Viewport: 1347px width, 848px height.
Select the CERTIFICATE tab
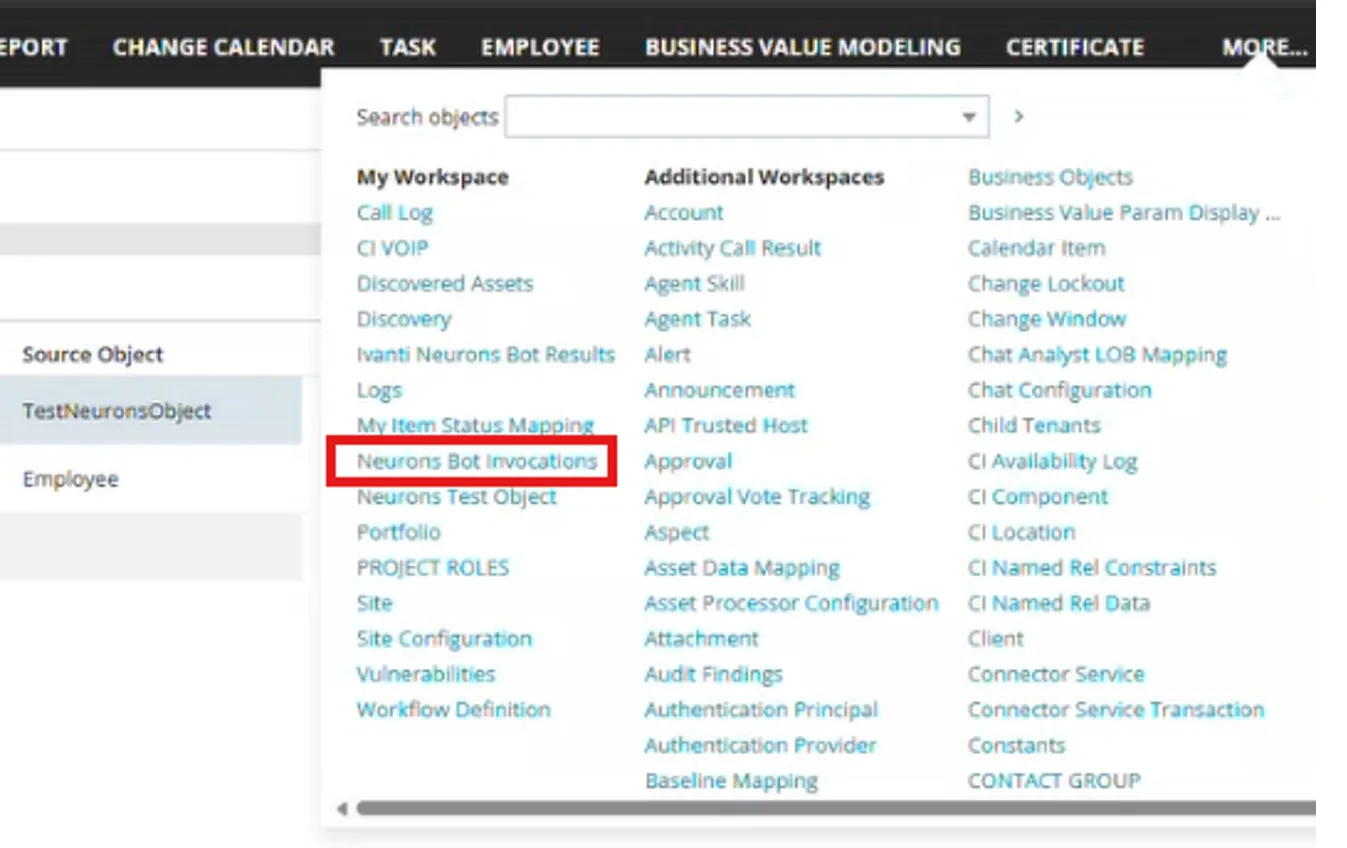point(1074,47)
